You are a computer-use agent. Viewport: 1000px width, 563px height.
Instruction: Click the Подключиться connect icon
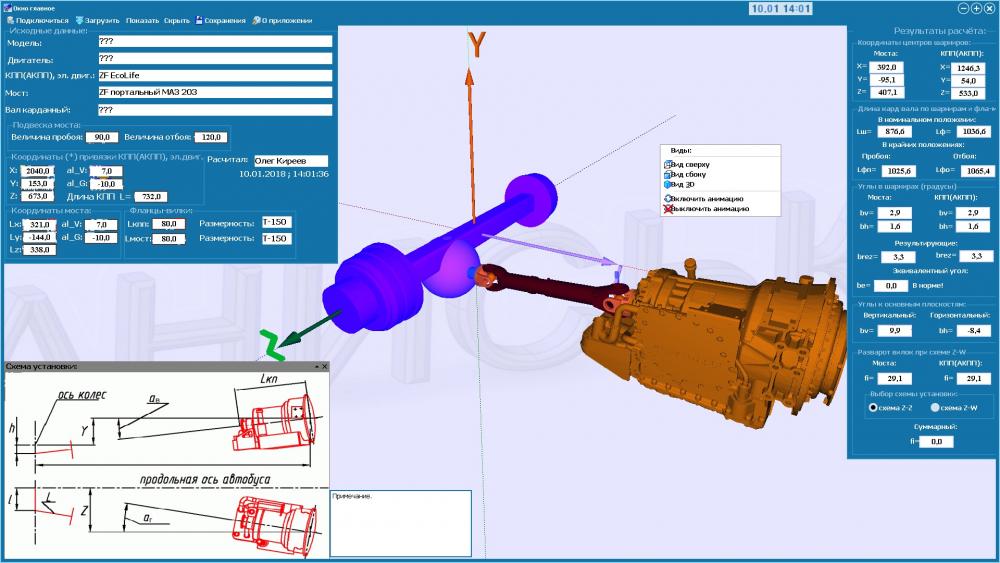pyautogui.click(x=10, y=20)
